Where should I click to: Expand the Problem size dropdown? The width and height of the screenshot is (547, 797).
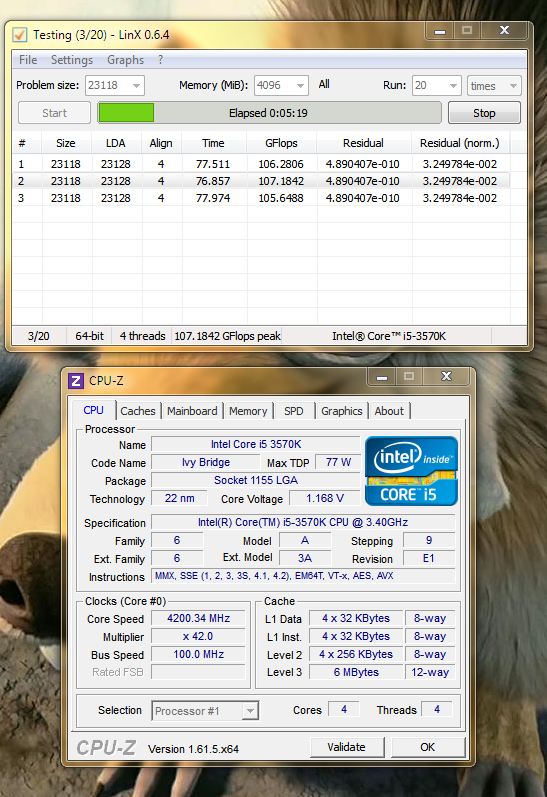pyautogui.click(x=136, y=85)
